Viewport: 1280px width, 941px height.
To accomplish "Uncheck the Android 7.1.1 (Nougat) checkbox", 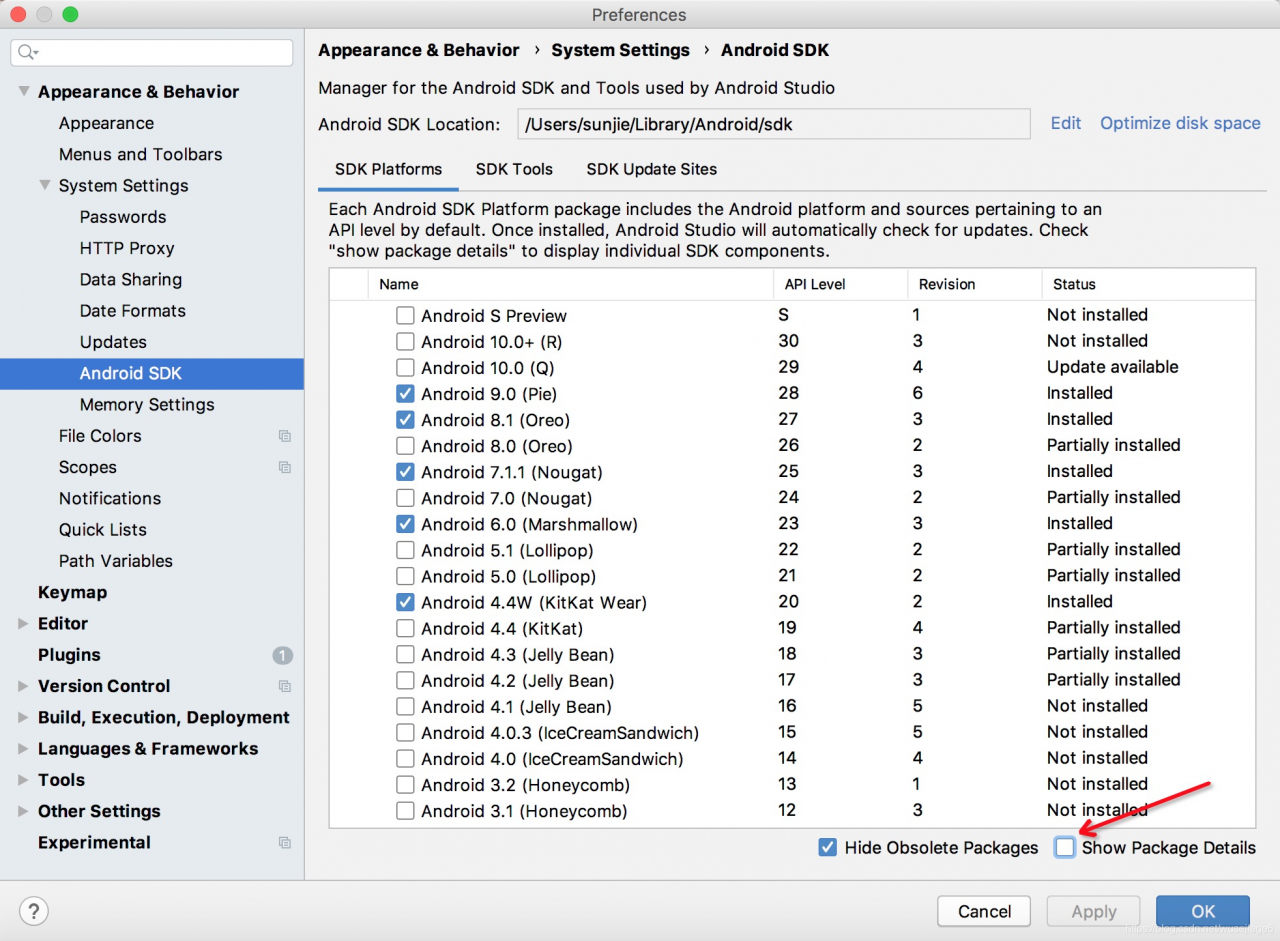I will click(405, 471).
